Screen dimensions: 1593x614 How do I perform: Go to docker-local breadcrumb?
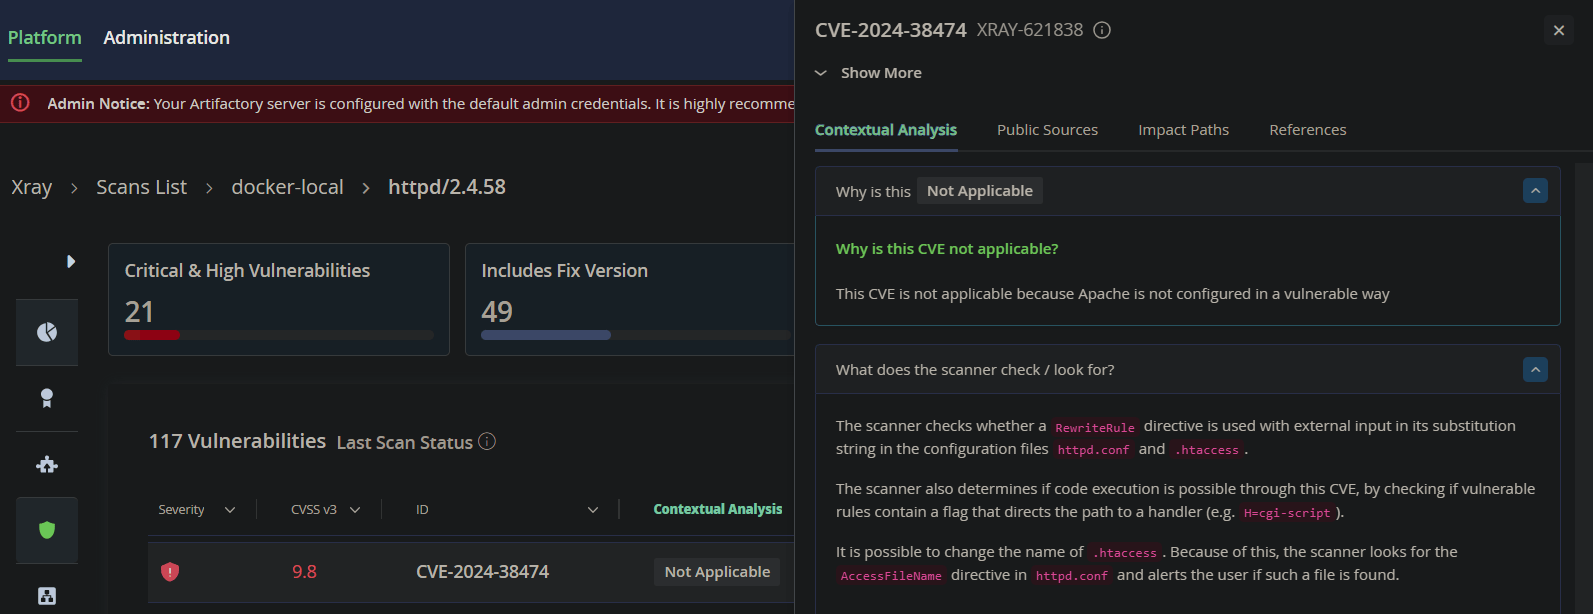[287, 187]
